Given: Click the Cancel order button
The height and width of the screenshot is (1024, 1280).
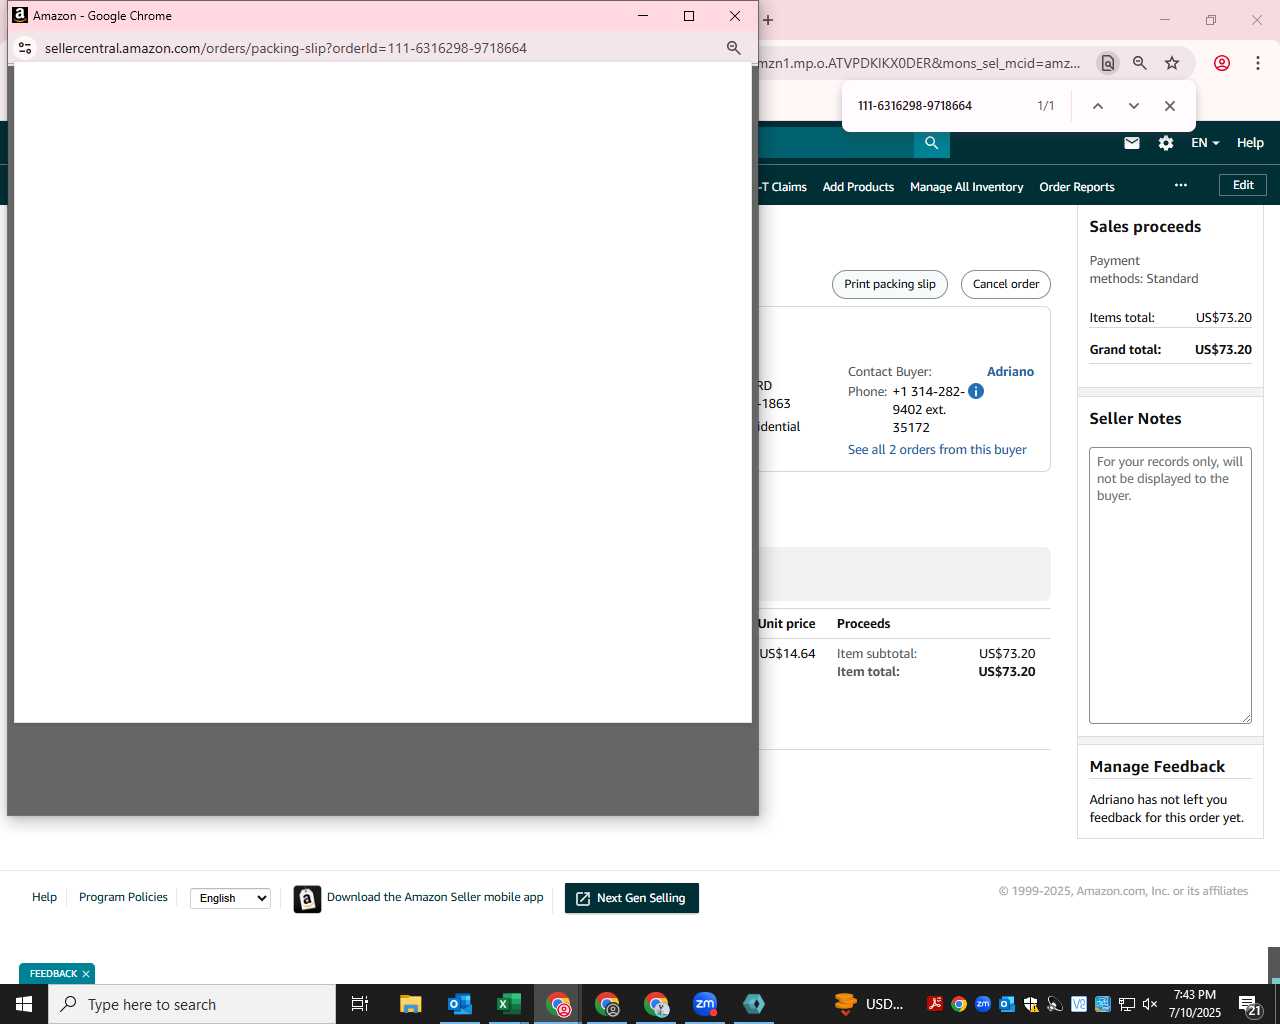Looking at the screenshot, I should 1005,284.
